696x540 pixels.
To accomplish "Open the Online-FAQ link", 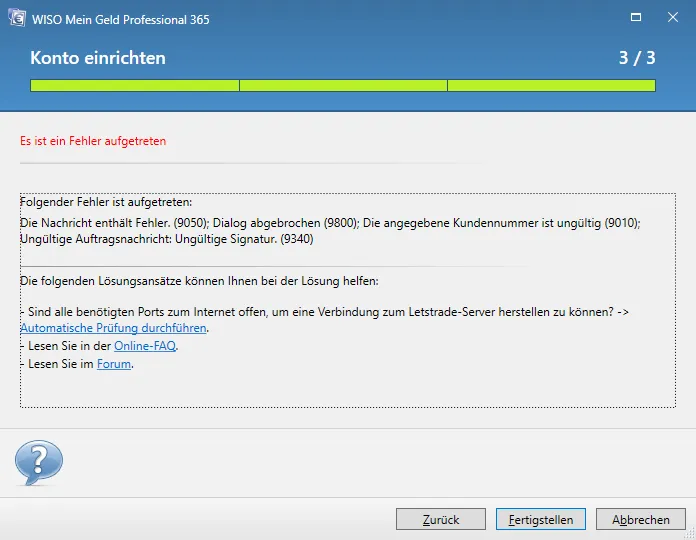I will [146, 346].
